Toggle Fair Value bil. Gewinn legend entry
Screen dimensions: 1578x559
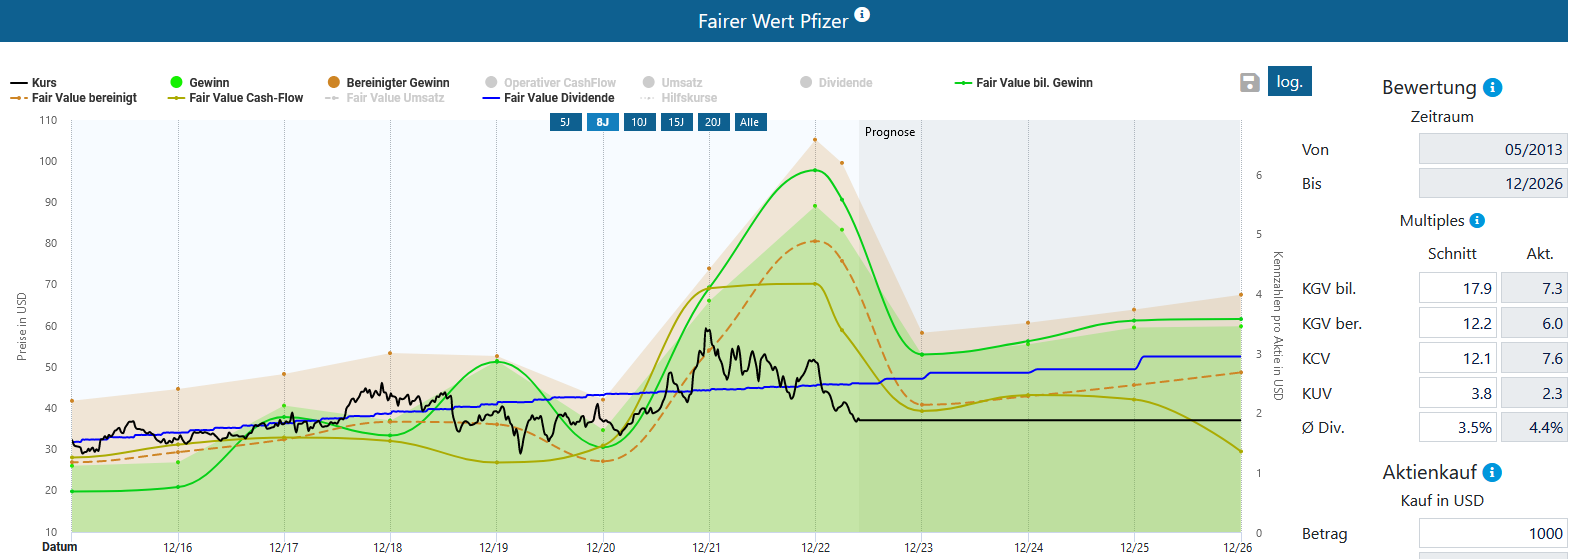[x=1024, y=83]
